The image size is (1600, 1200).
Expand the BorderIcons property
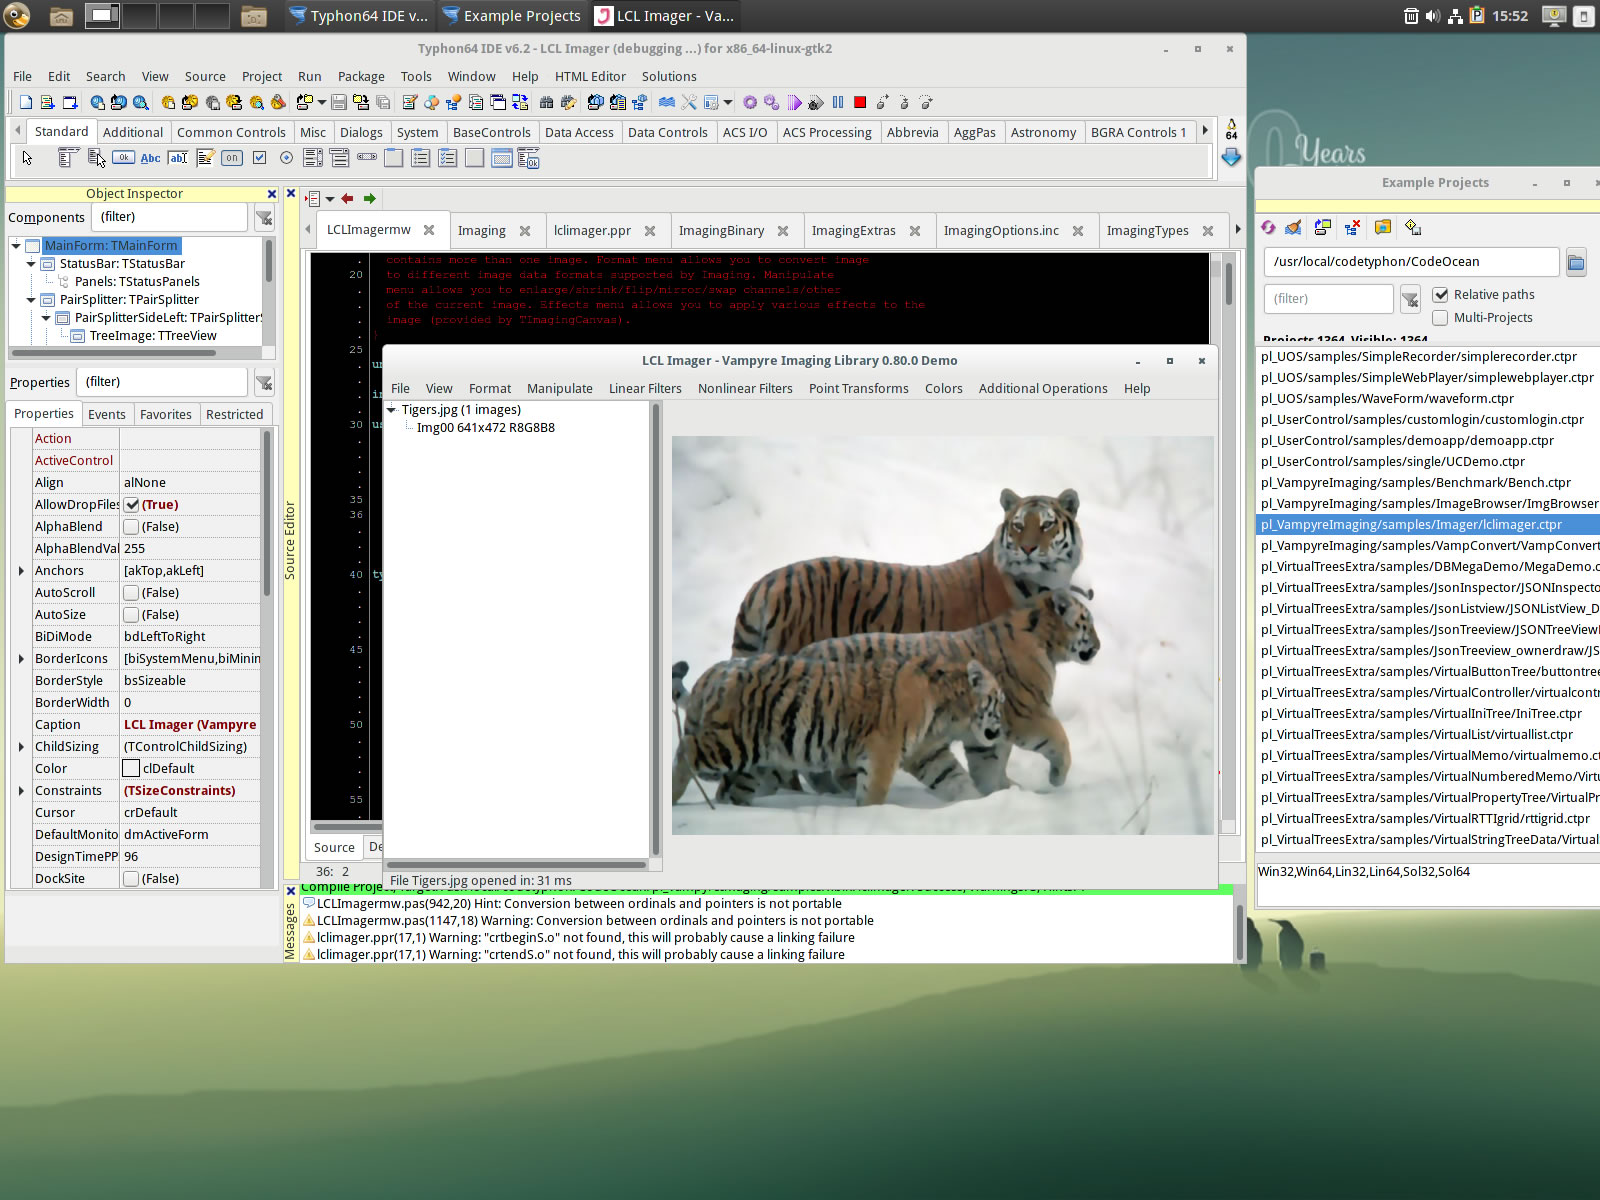click(21, 658)
